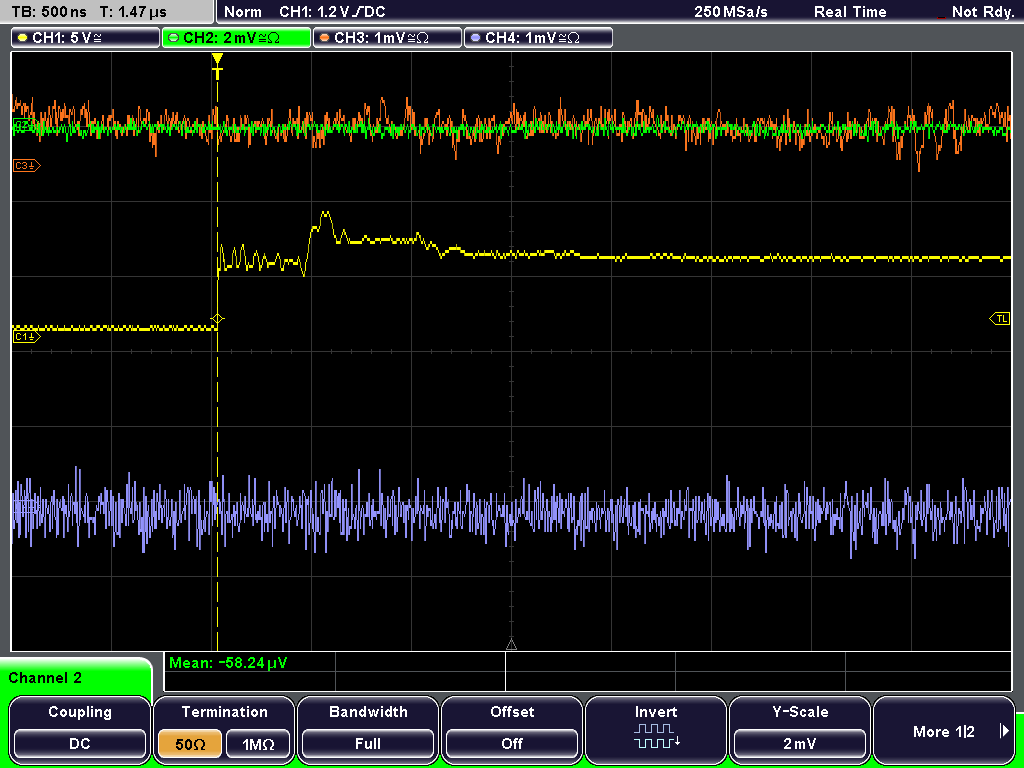This screenshot has width=1024, height=768.
Task: Set termination to 1MΩ
Action: [x=258, y=744]
